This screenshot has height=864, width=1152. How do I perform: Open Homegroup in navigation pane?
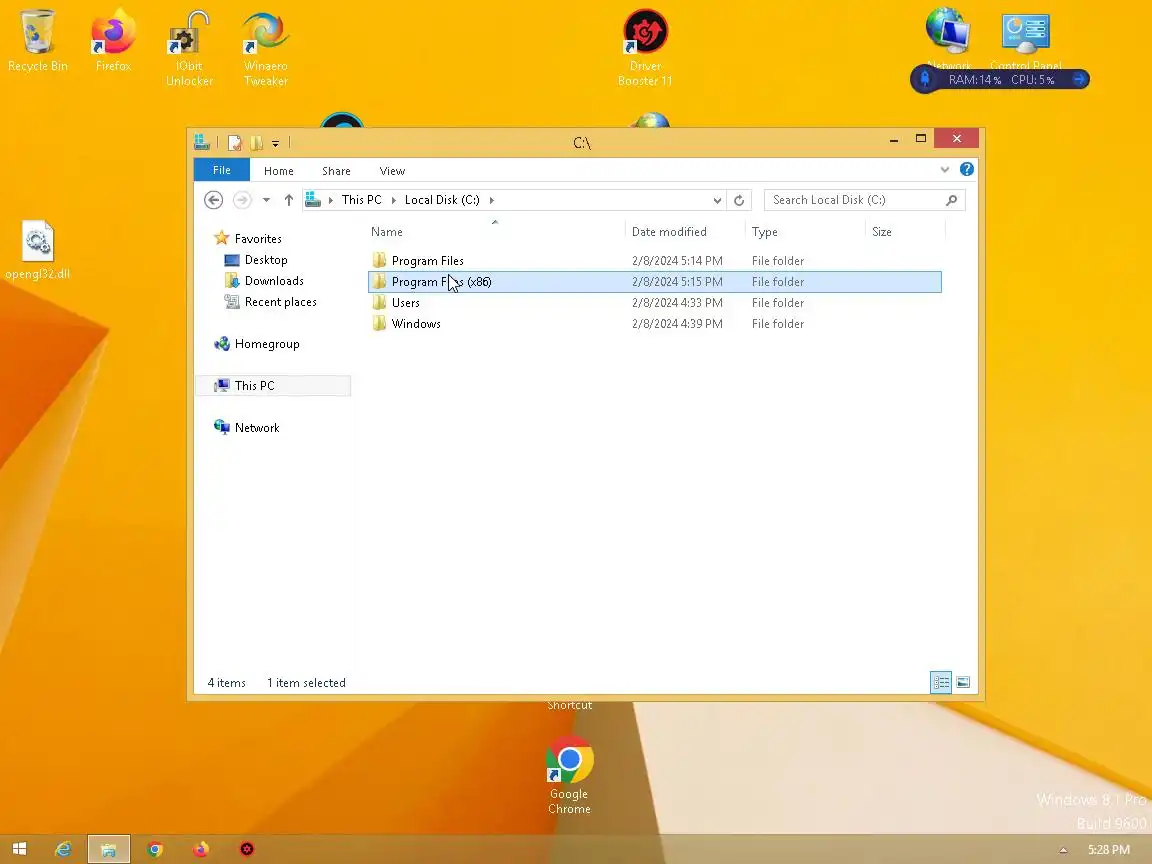point(267,344)
